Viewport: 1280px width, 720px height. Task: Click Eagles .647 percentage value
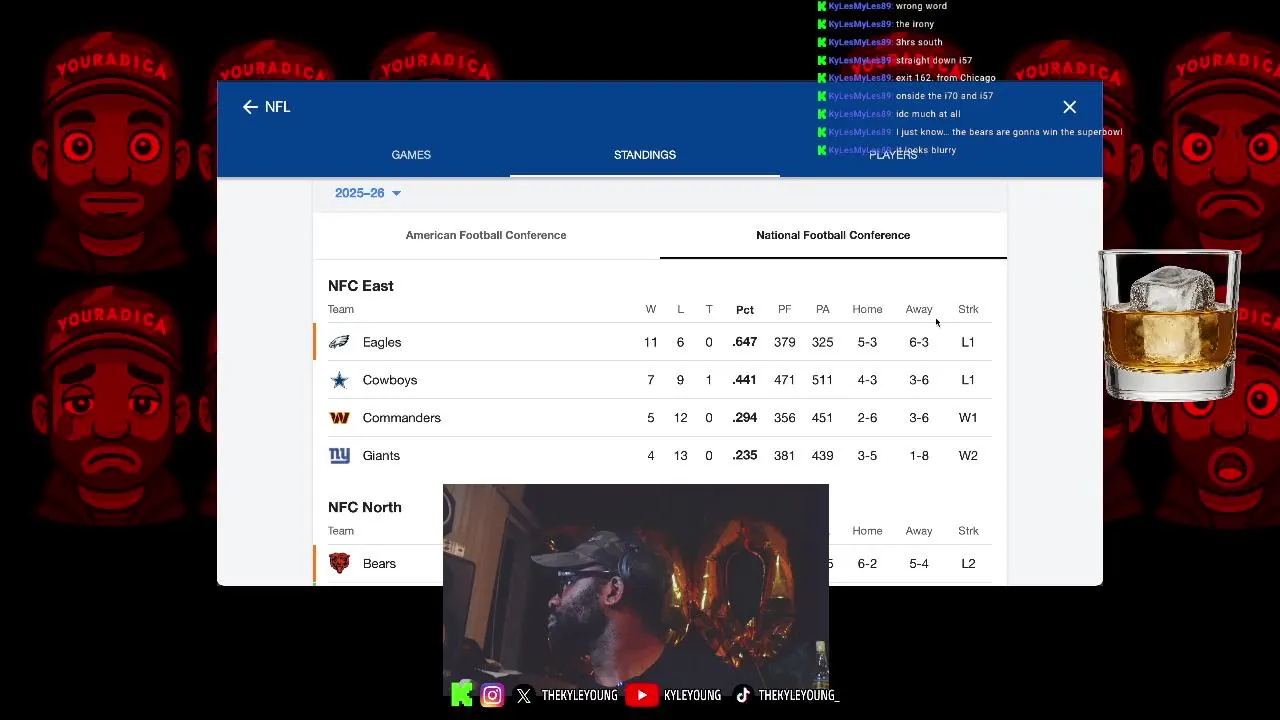click(745, 342)
